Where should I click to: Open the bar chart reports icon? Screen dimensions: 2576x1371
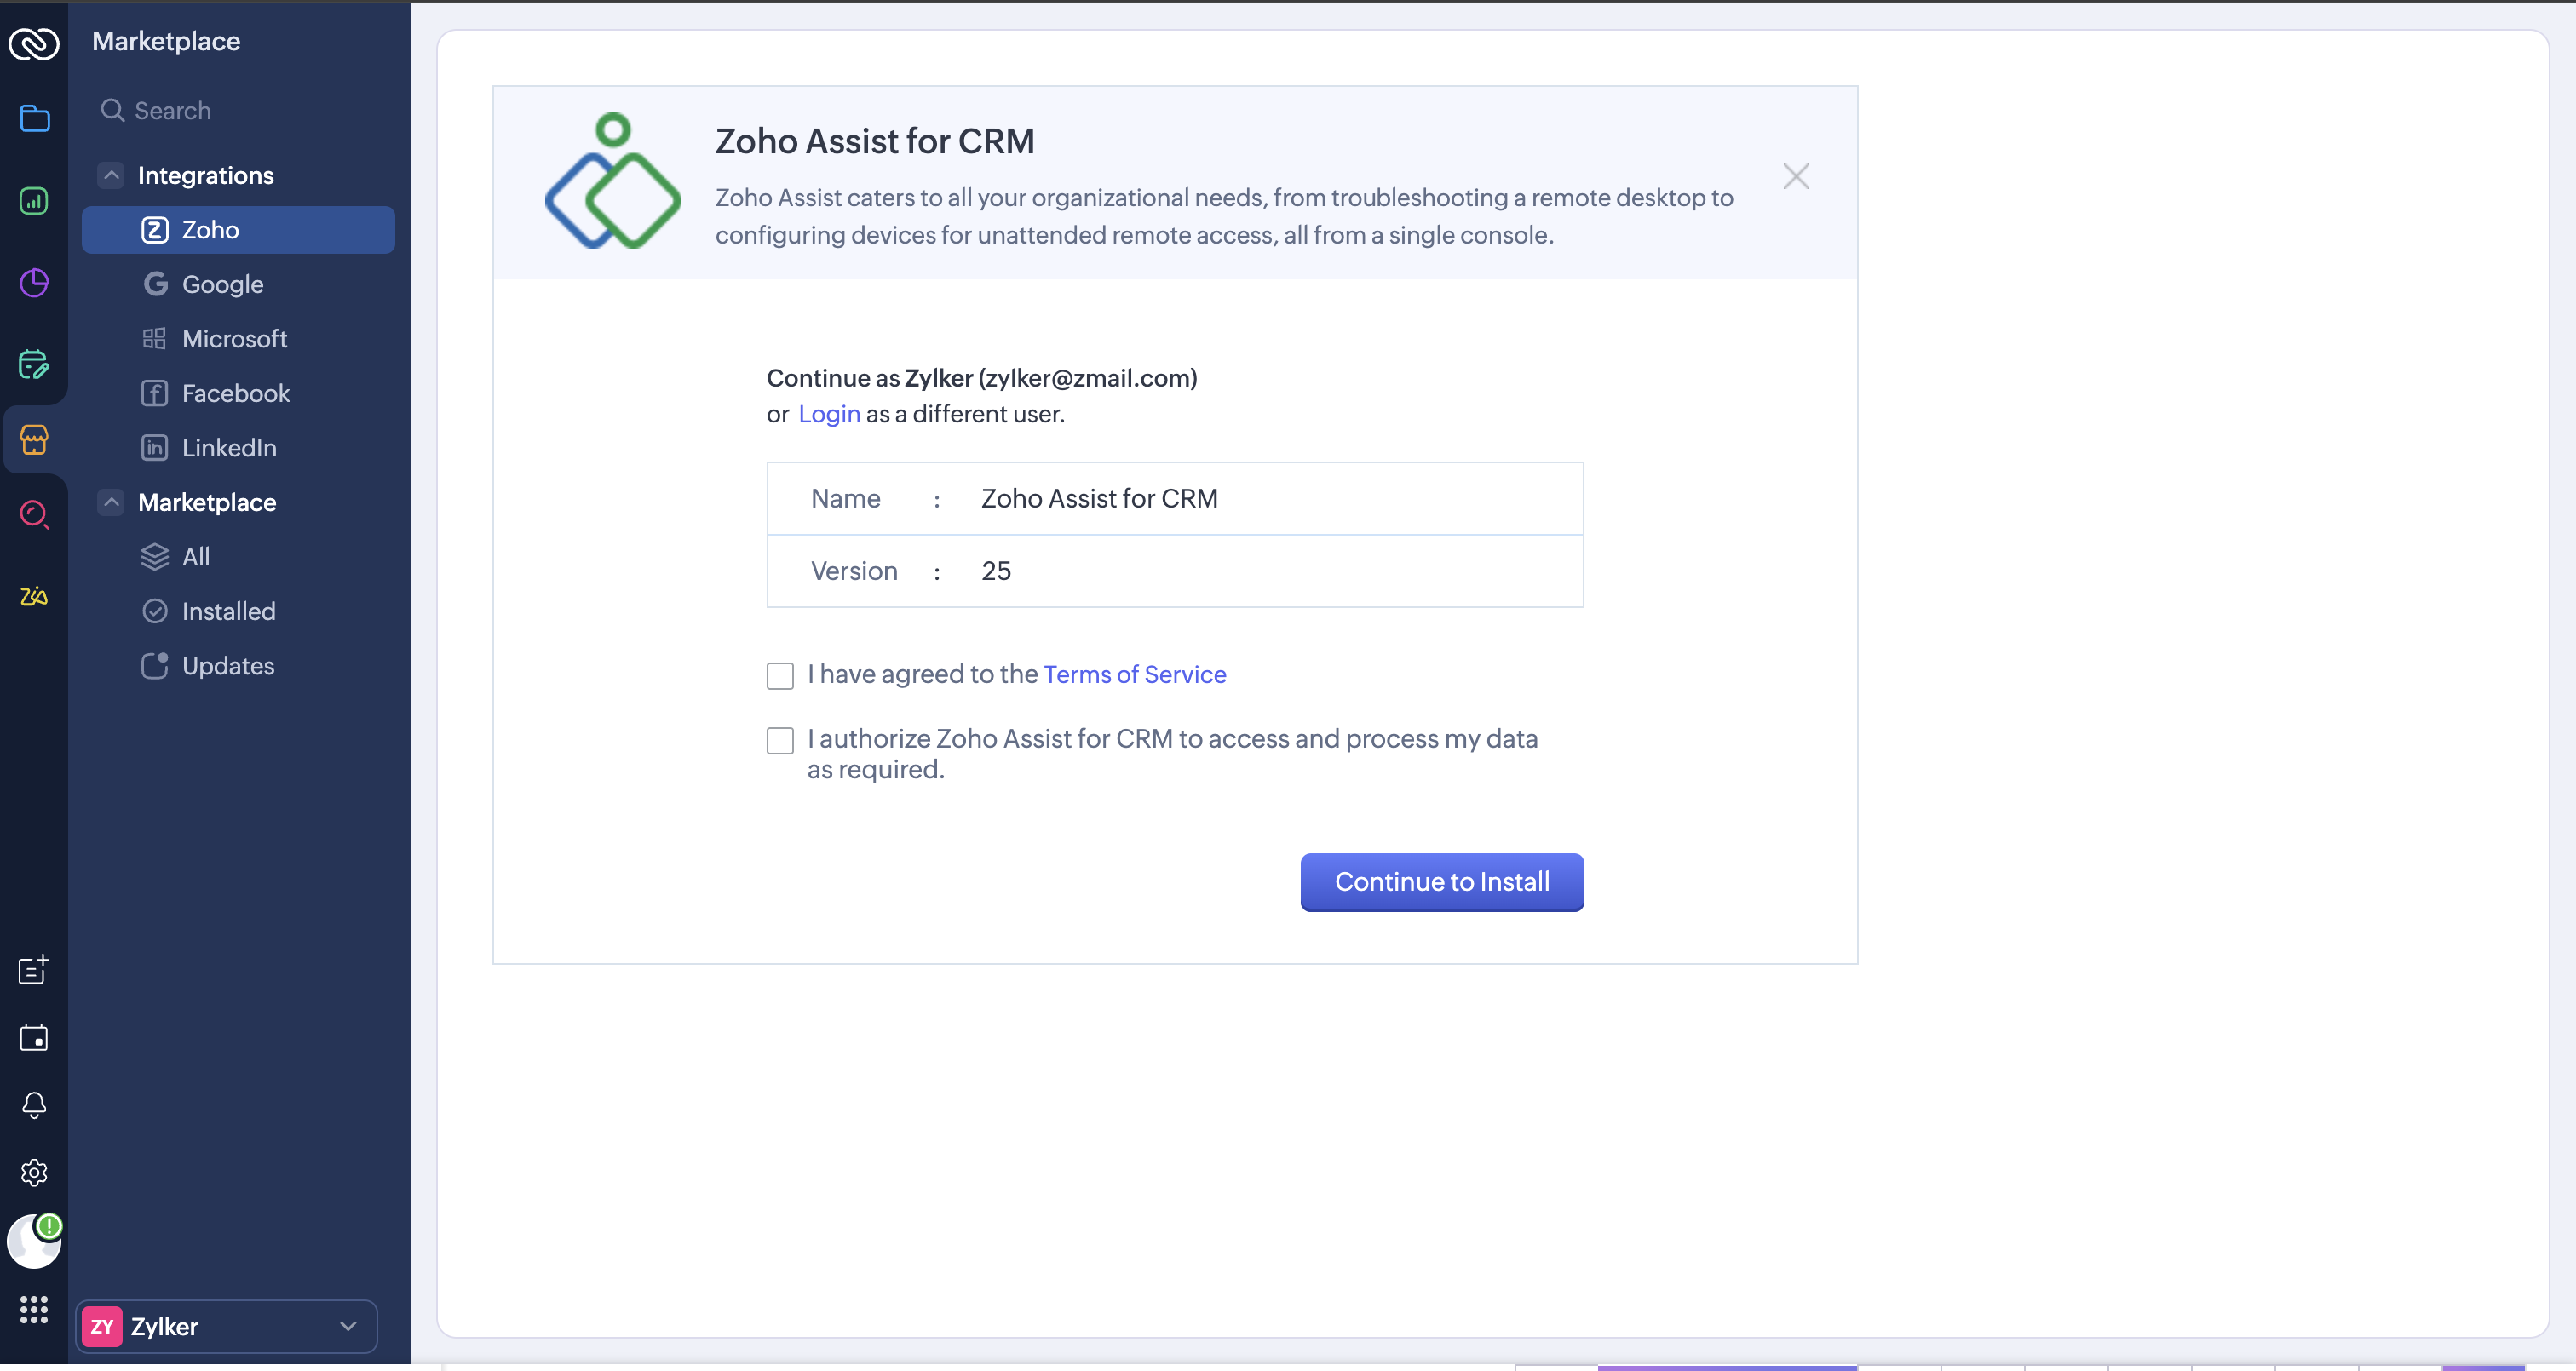coord(34,201)
